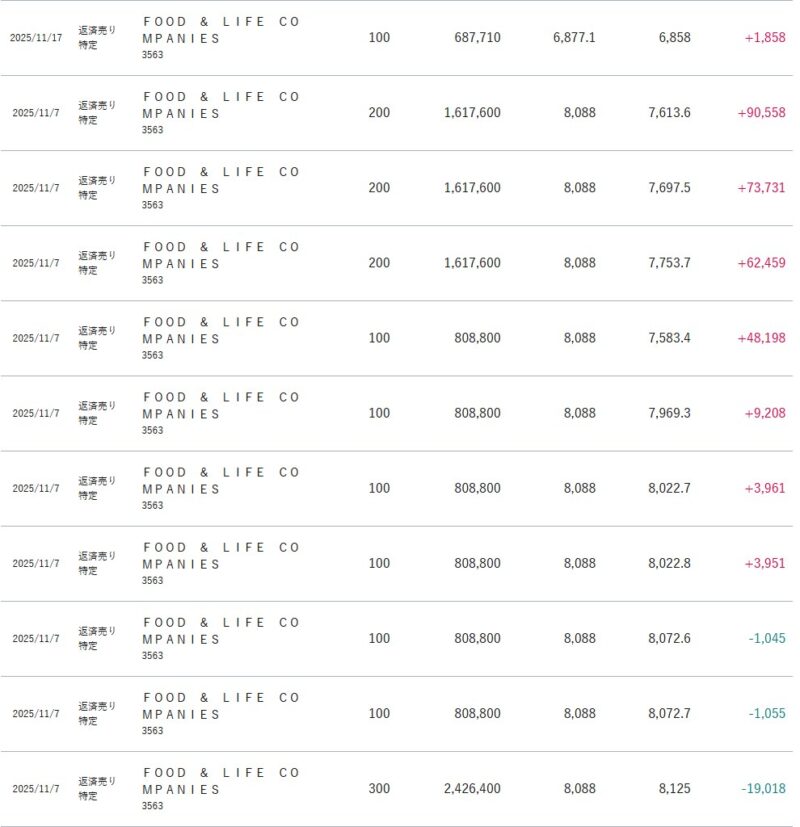800x827 pixels.
Task: Select the -1,045 loss value
Action: click(767, 638)
